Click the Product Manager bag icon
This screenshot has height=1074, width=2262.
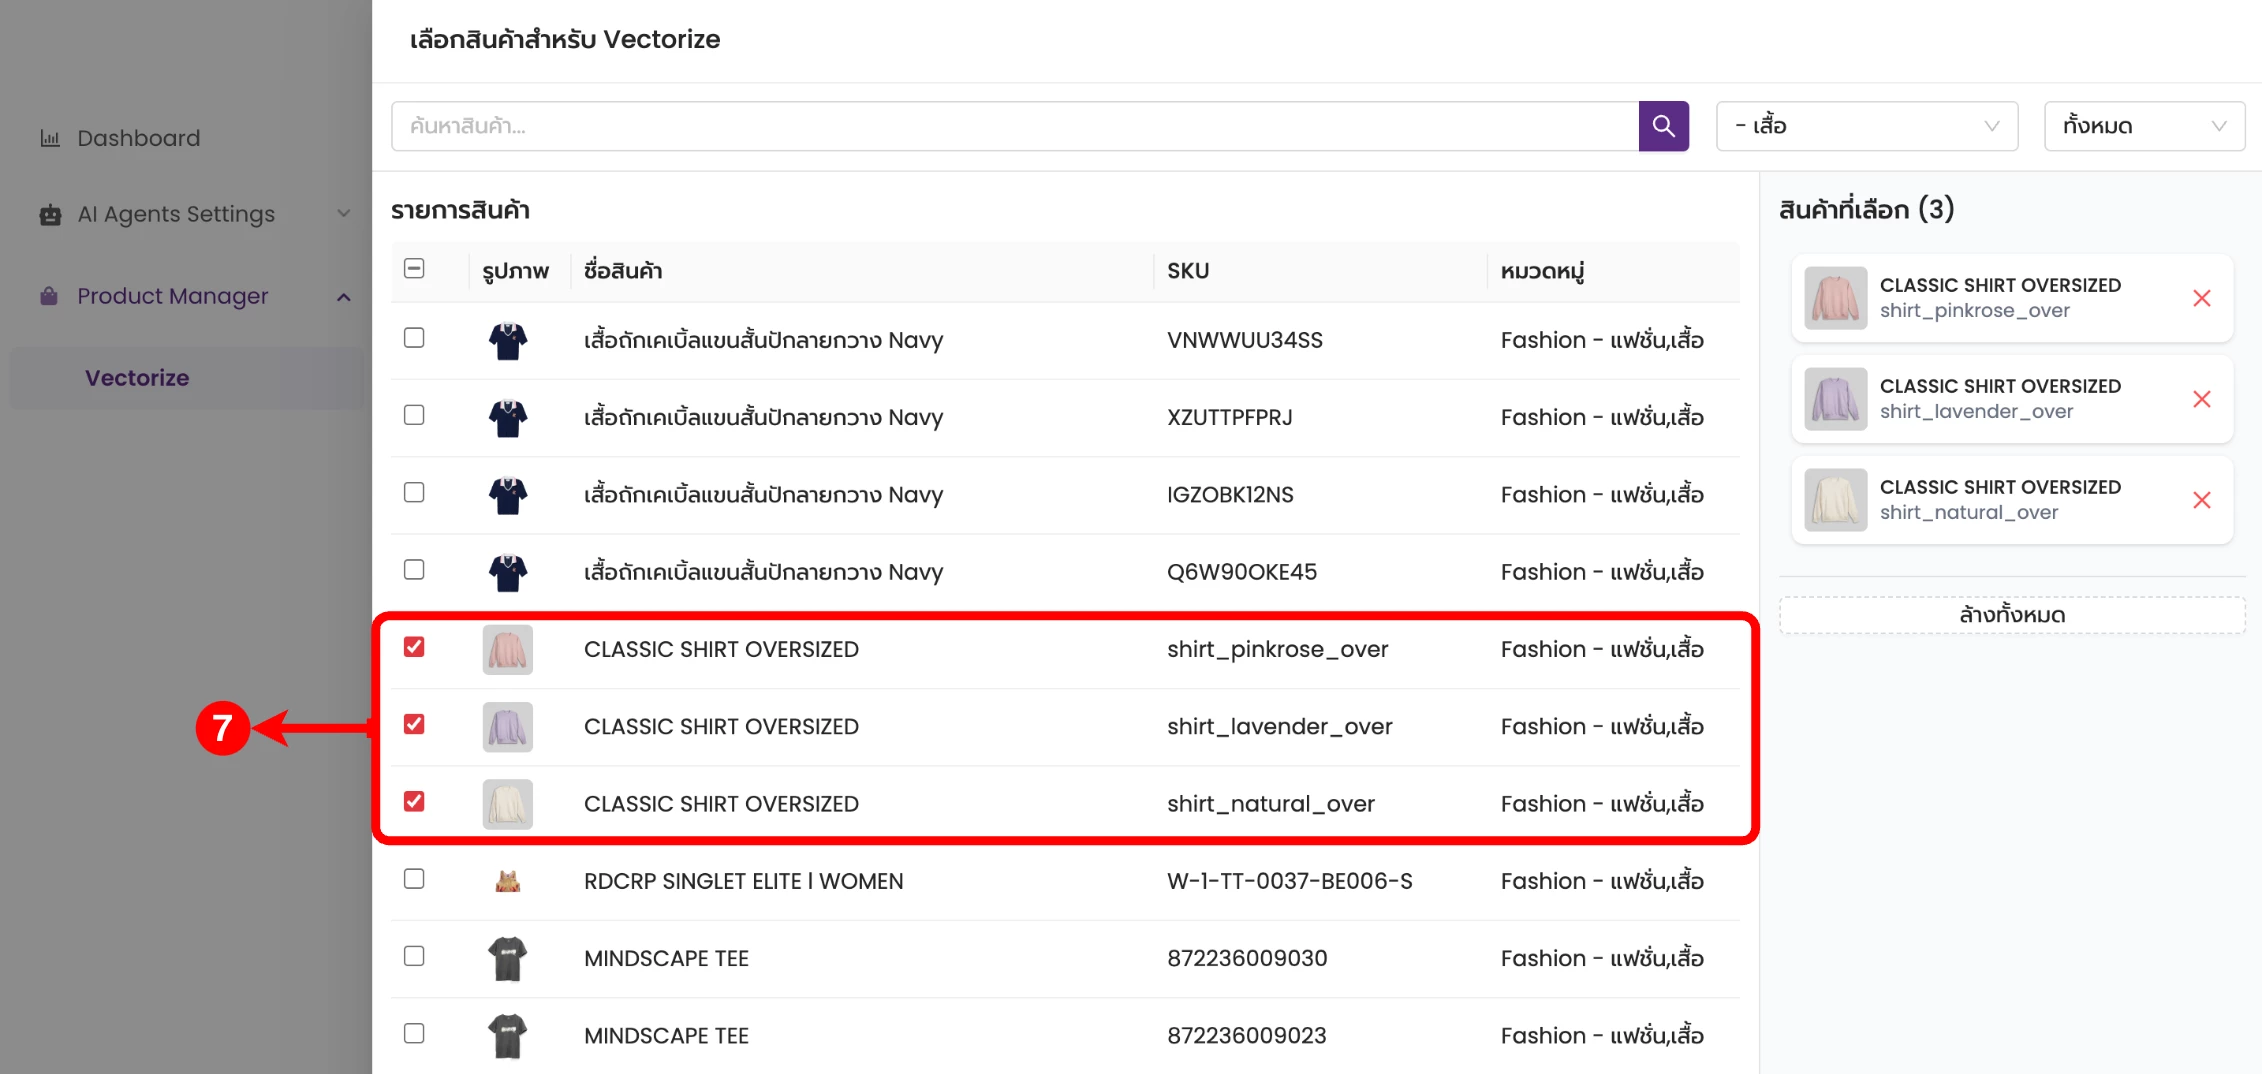49,296
